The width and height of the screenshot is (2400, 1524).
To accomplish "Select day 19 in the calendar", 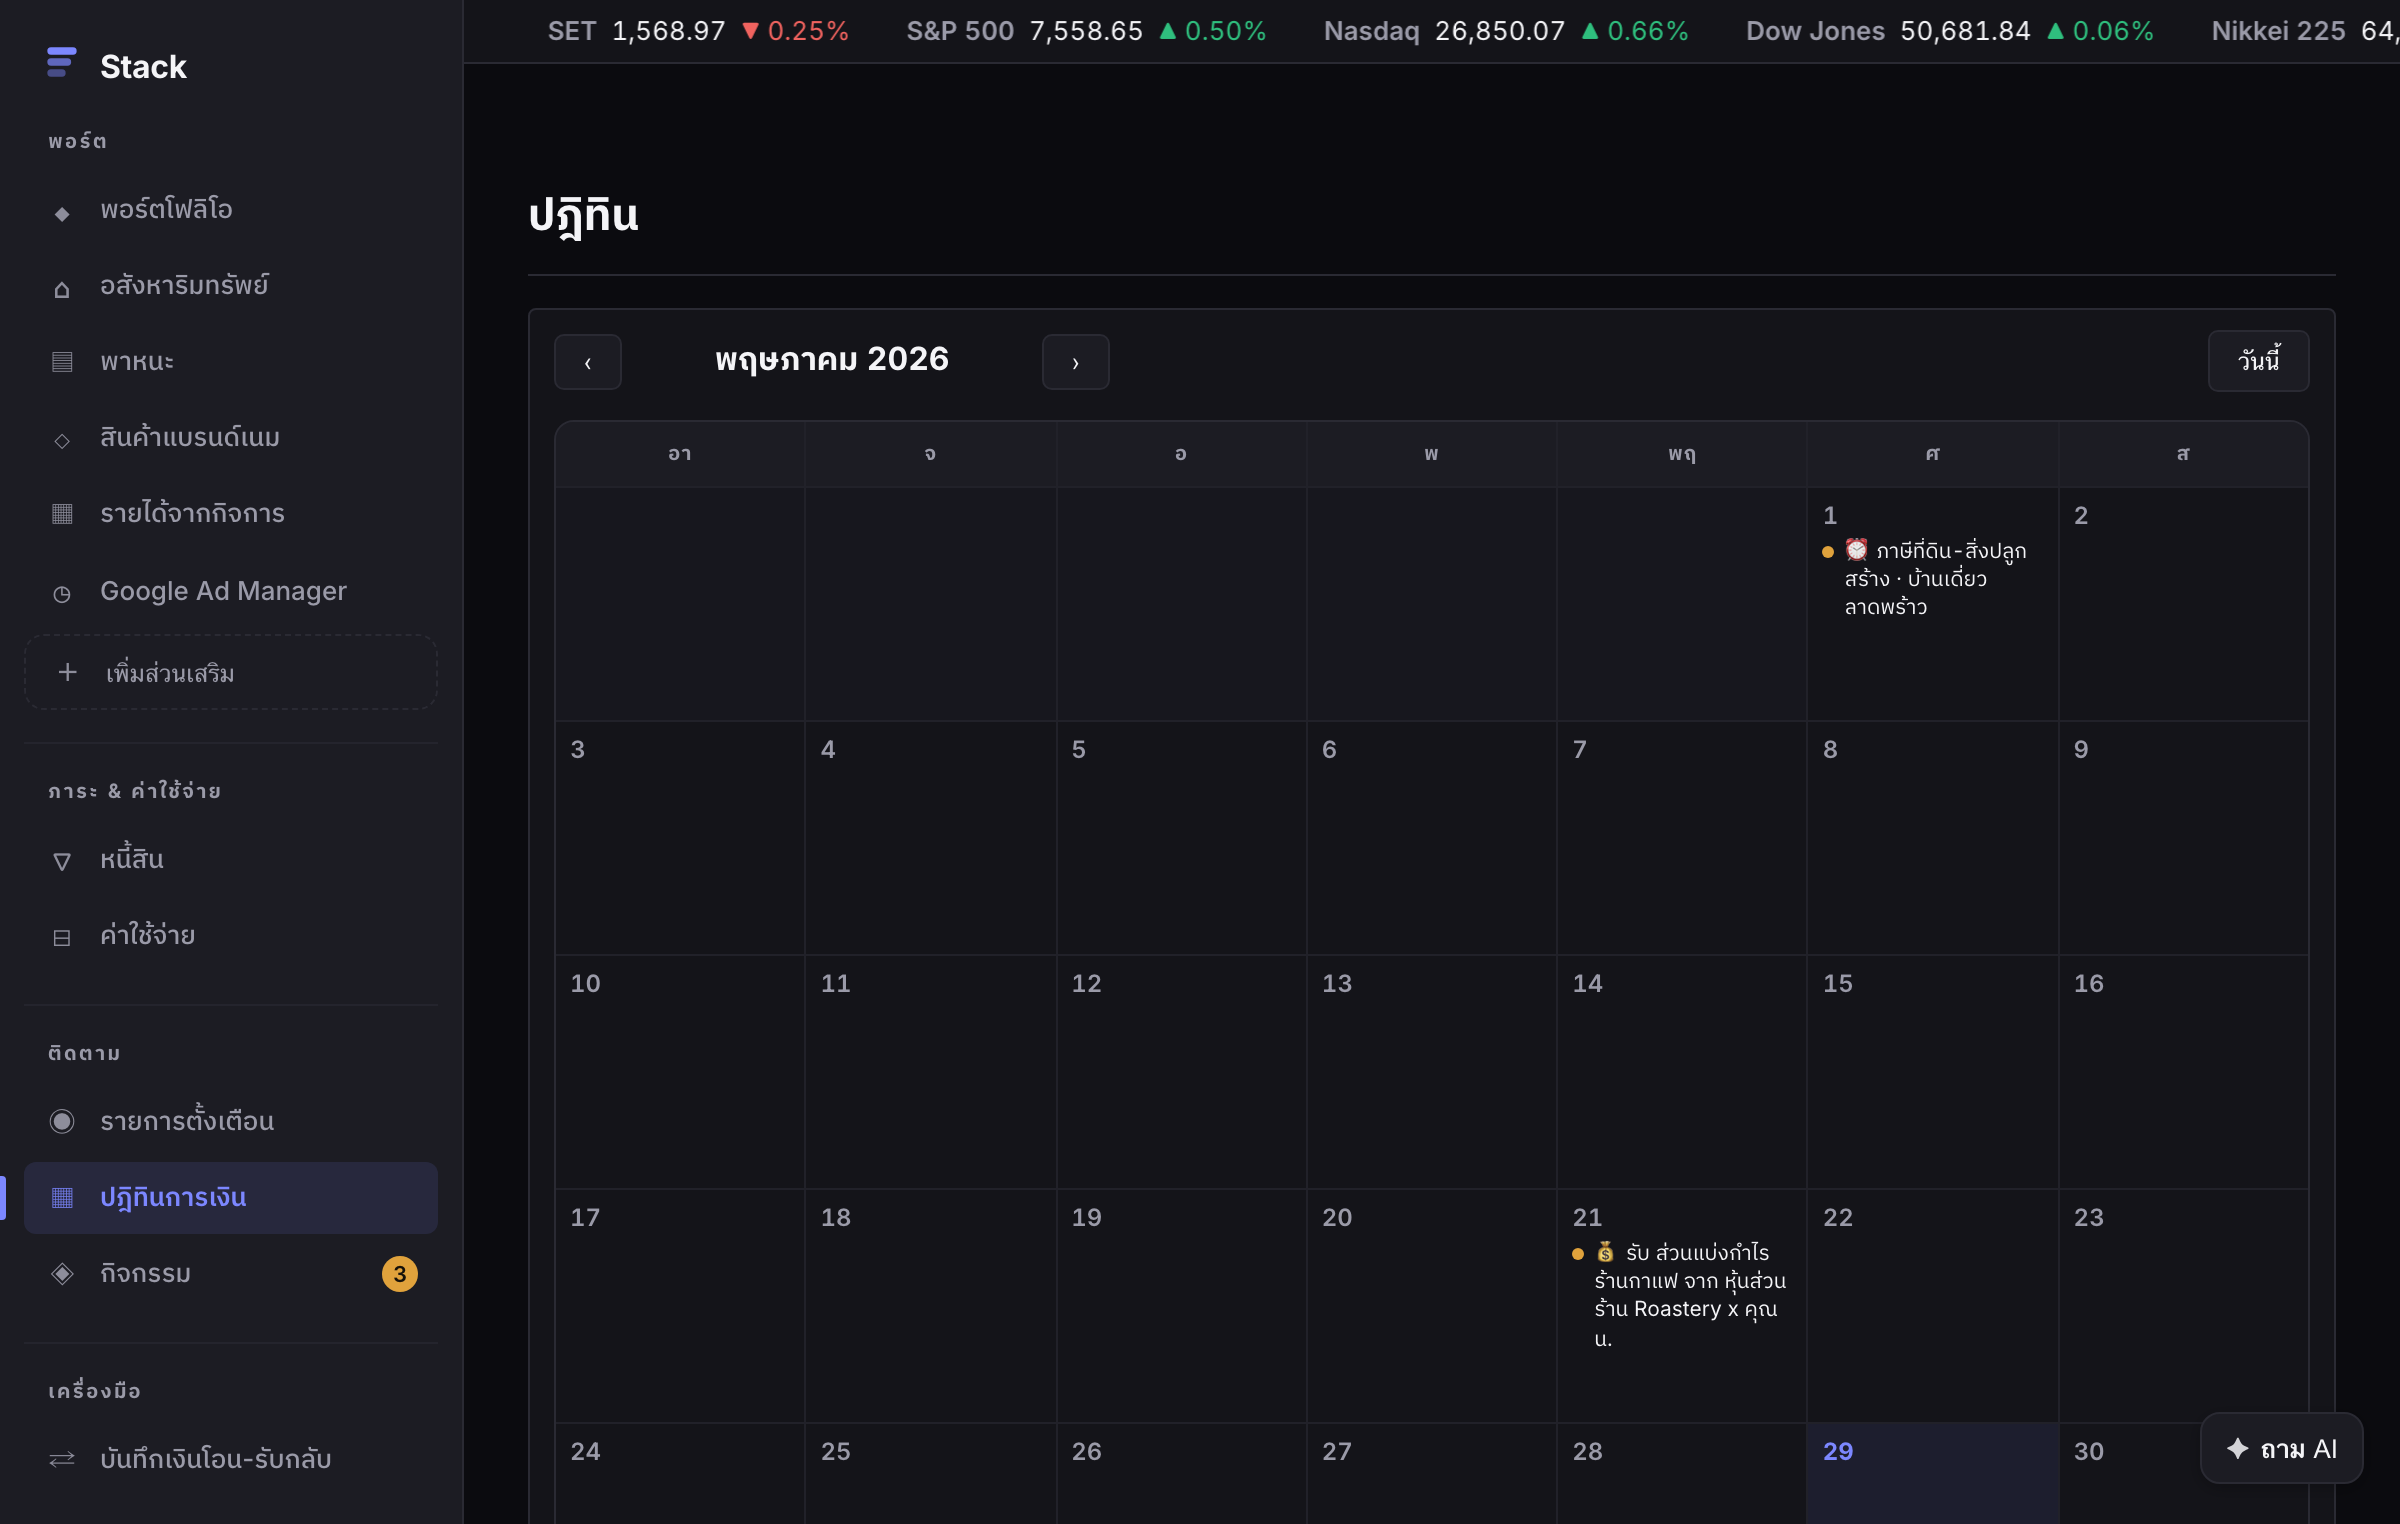I will point(1181,1306).
